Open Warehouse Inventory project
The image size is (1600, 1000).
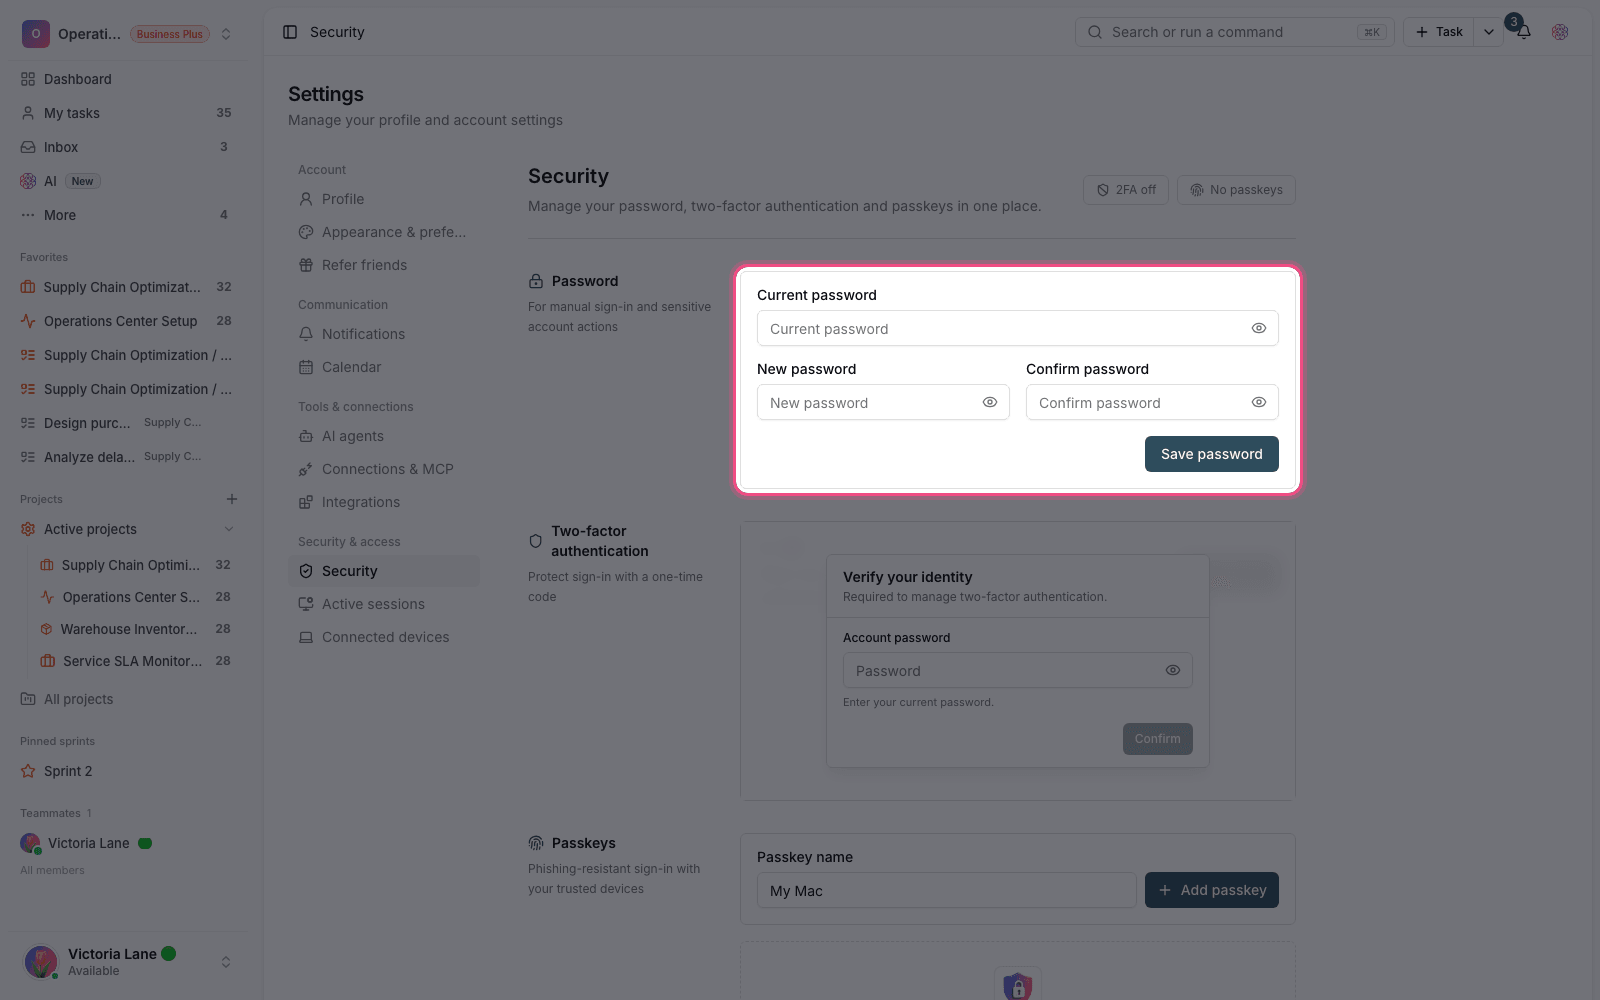[135, 629]
